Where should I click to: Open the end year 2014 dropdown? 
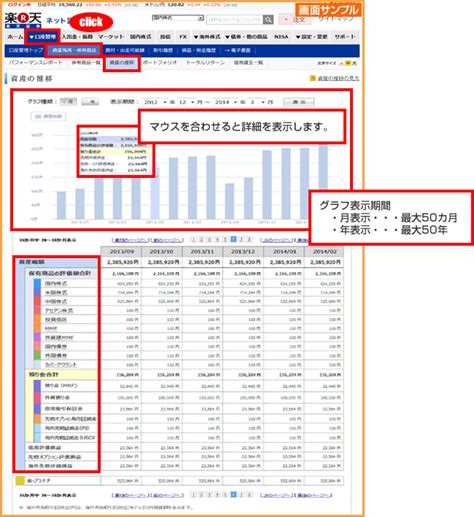[226, 102]
